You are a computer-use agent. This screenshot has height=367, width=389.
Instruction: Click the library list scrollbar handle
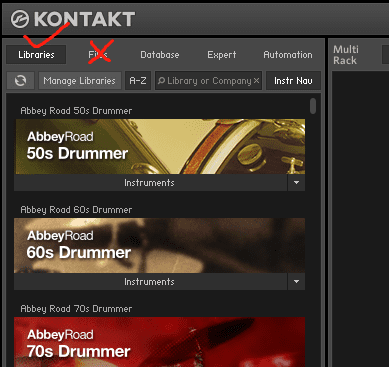(313, 106)
